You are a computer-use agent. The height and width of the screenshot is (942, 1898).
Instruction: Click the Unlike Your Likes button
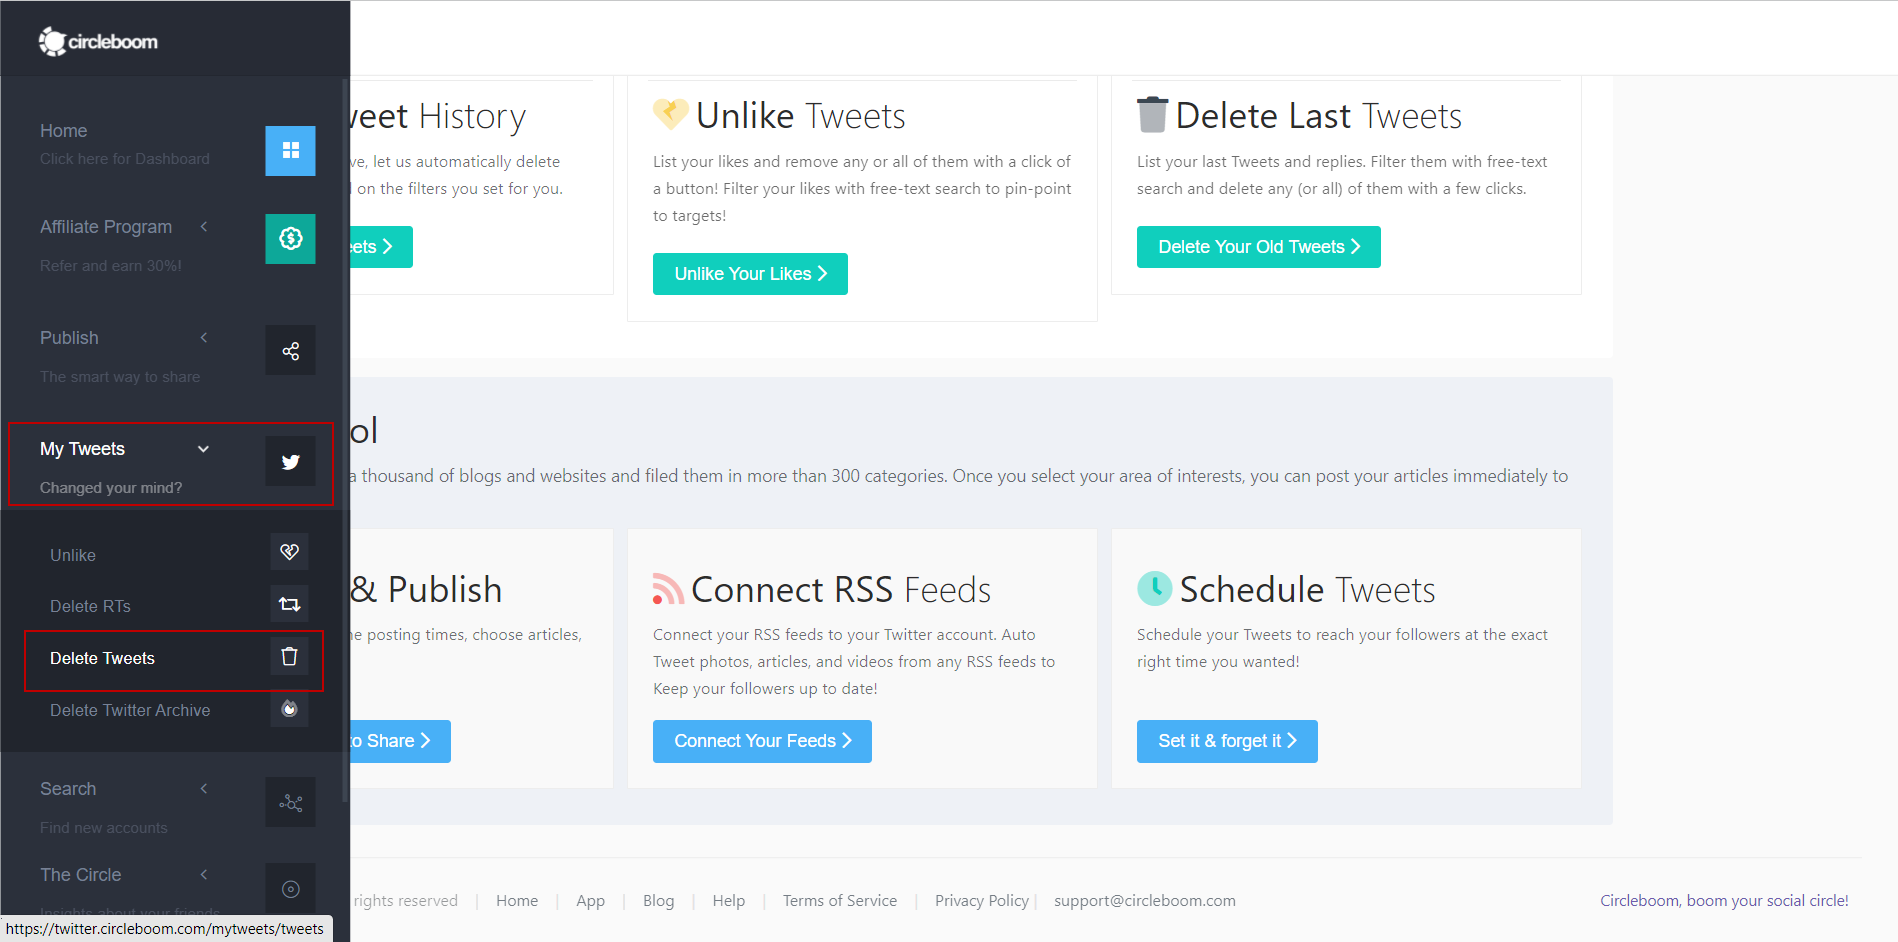click(x=750, y=273)
